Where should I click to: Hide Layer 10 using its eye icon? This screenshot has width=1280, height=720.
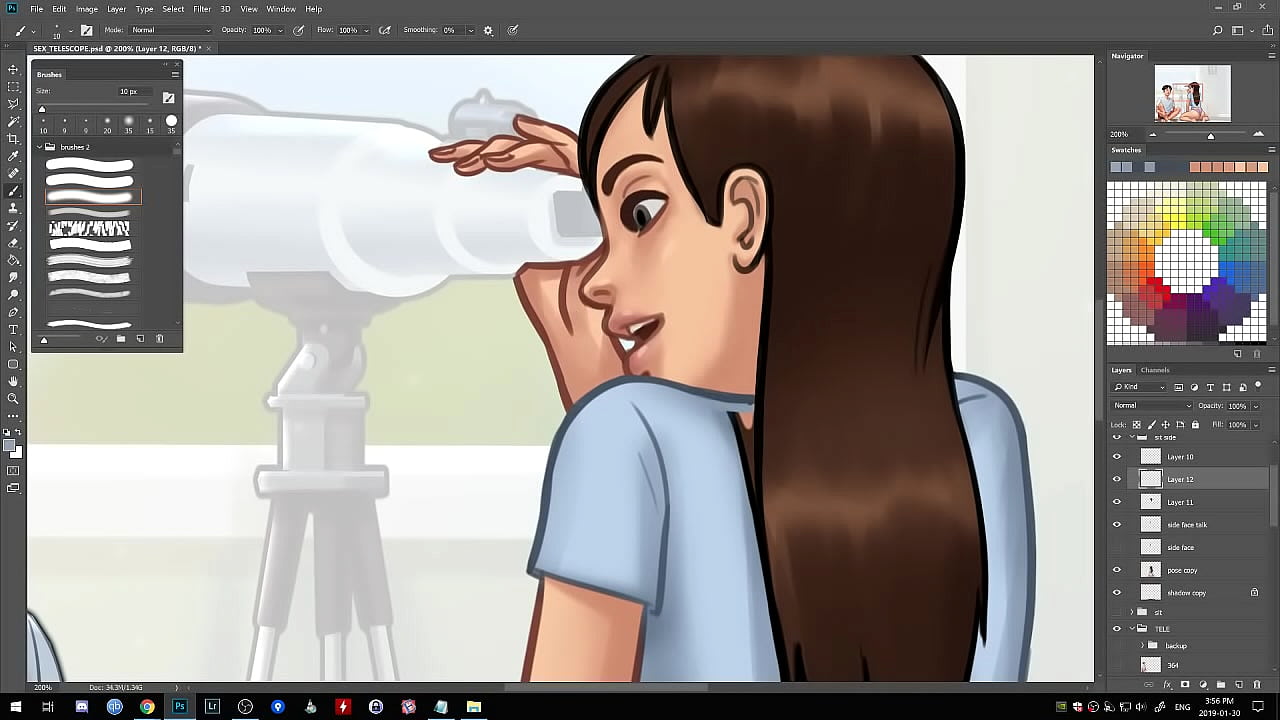click(1117, 457)
